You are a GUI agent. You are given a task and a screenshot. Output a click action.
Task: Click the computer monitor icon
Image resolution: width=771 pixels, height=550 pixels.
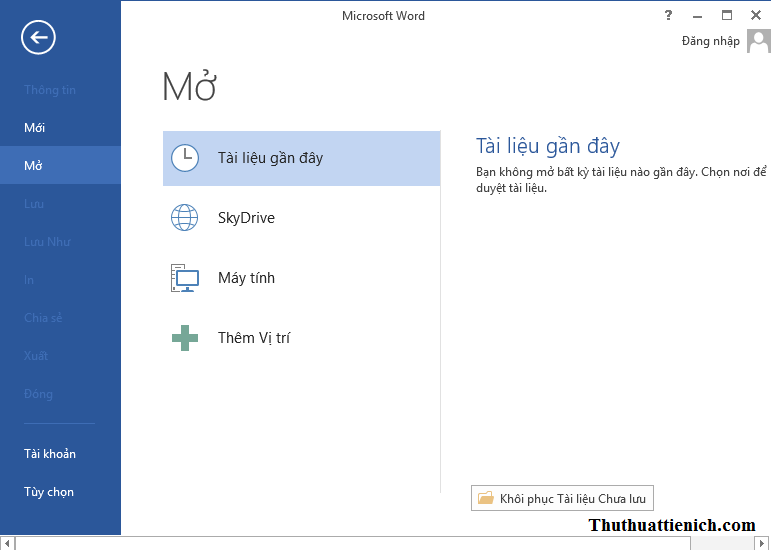tap(185, 278)
